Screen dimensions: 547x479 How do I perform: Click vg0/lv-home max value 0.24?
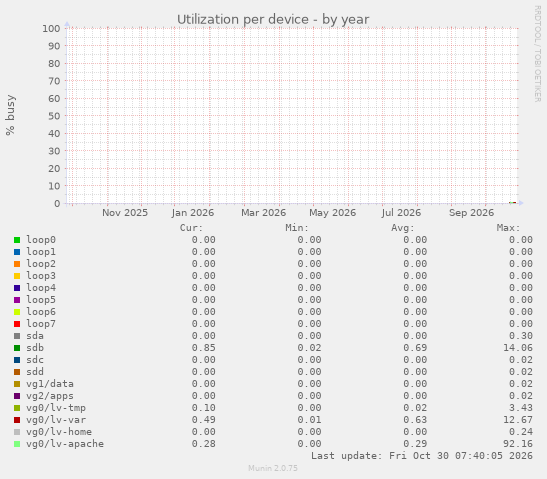(x=521, y=432)
